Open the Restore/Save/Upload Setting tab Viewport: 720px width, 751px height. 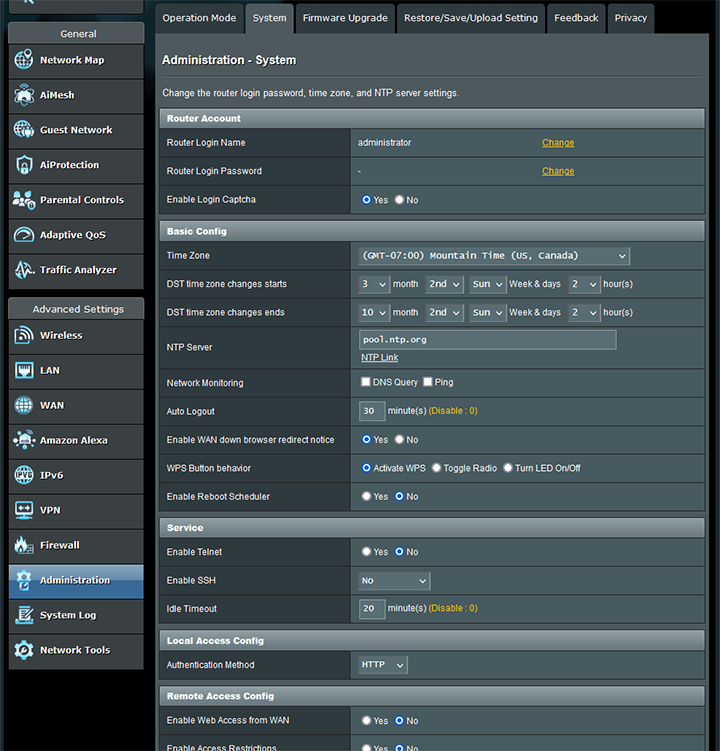(471, 18)
